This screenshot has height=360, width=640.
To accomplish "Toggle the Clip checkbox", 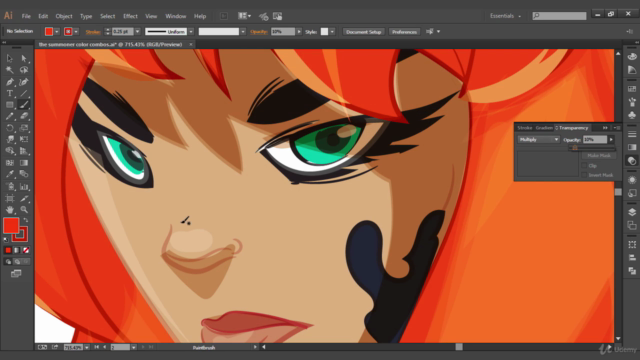I will click(x=584, y=166).
